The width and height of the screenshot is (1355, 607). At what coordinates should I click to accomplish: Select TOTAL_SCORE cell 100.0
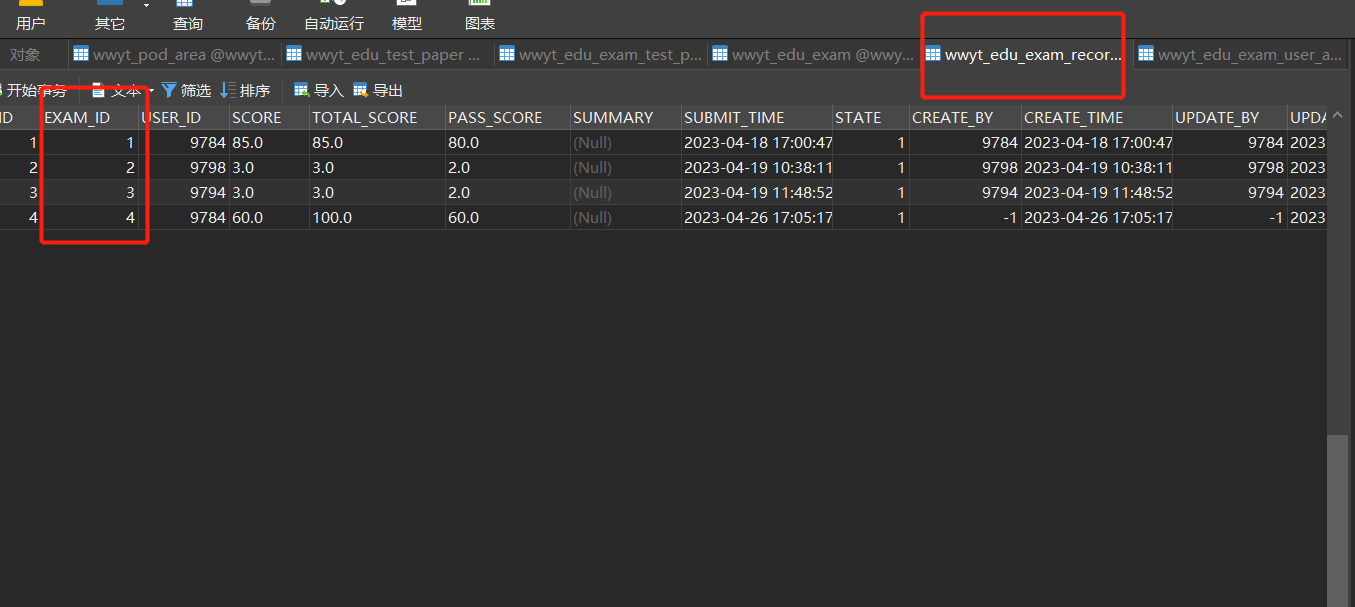tap(377, 217)
